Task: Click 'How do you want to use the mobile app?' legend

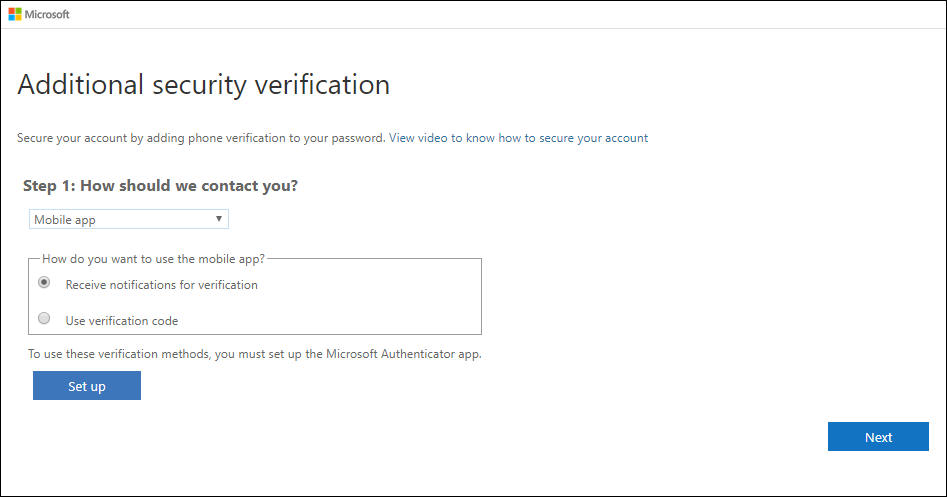Action: tap(153, 259)
